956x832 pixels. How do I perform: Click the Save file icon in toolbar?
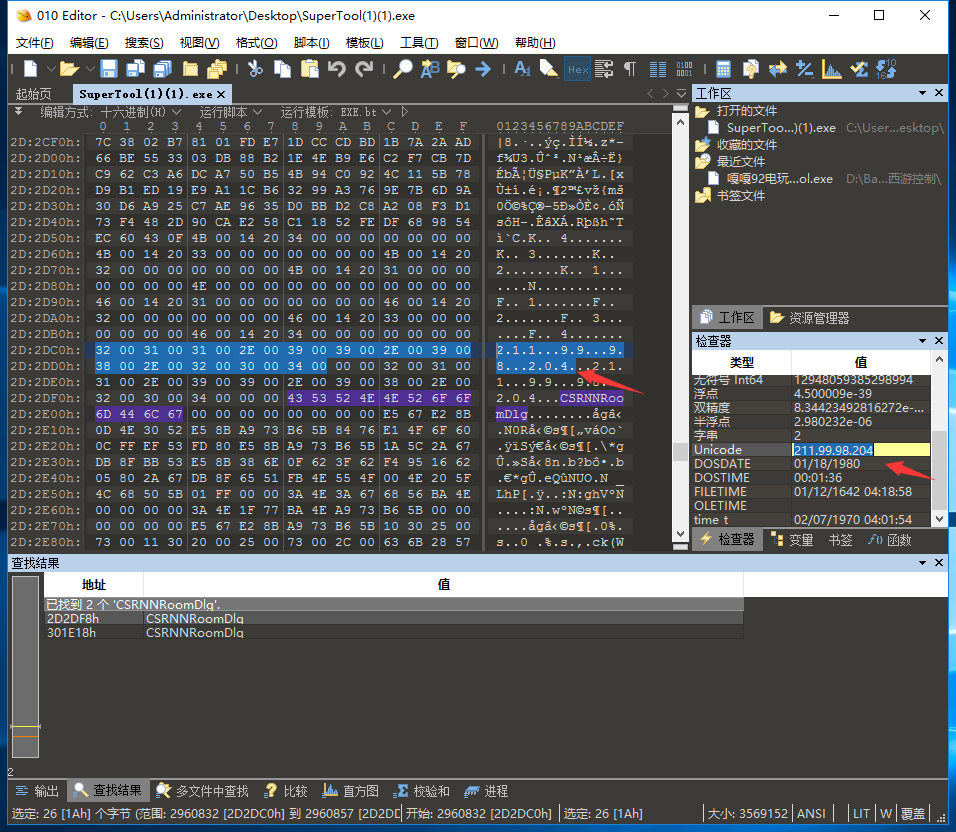[109, 69]
